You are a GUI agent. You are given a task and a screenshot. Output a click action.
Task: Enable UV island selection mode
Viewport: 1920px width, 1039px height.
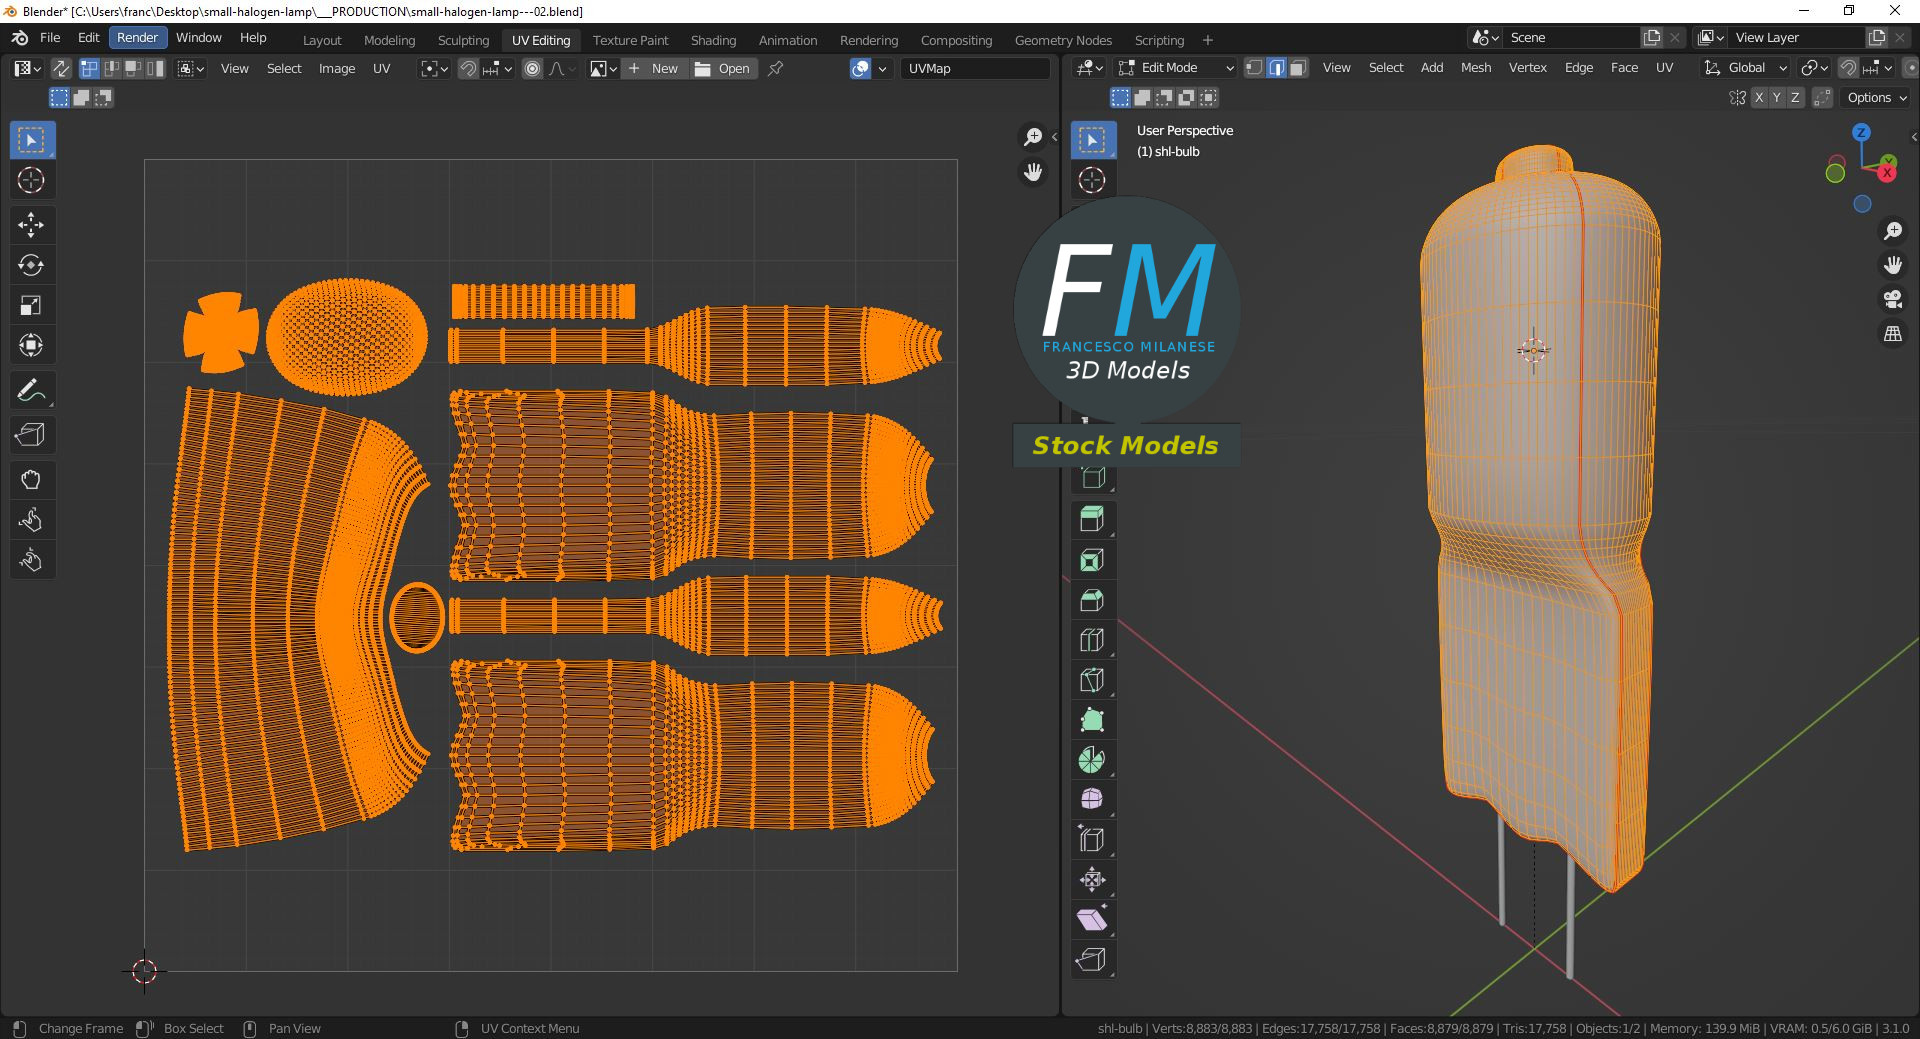click(x=155, y=69)
